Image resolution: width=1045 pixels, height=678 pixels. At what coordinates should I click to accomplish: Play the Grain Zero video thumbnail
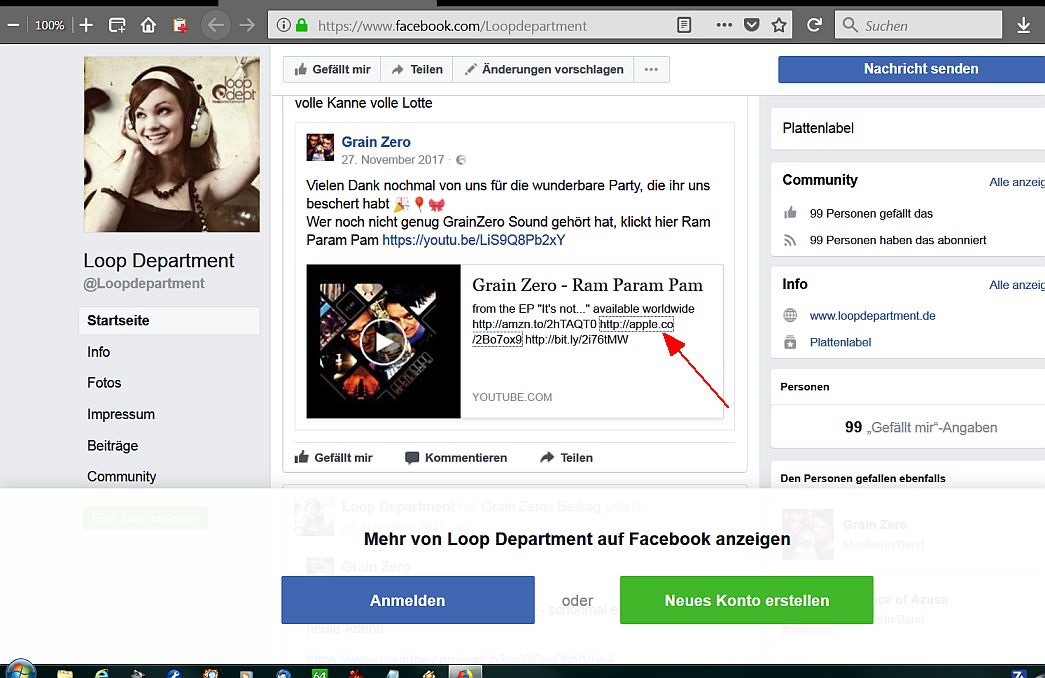tap(383, 342)
